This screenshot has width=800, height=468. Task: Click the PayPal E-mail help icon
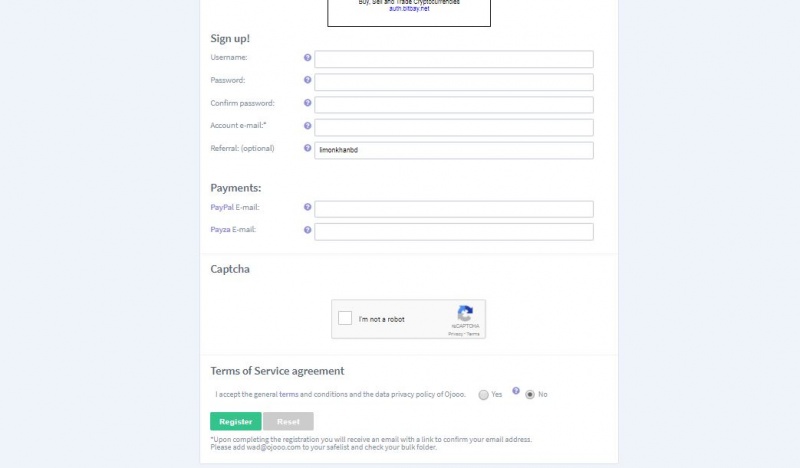308,207
